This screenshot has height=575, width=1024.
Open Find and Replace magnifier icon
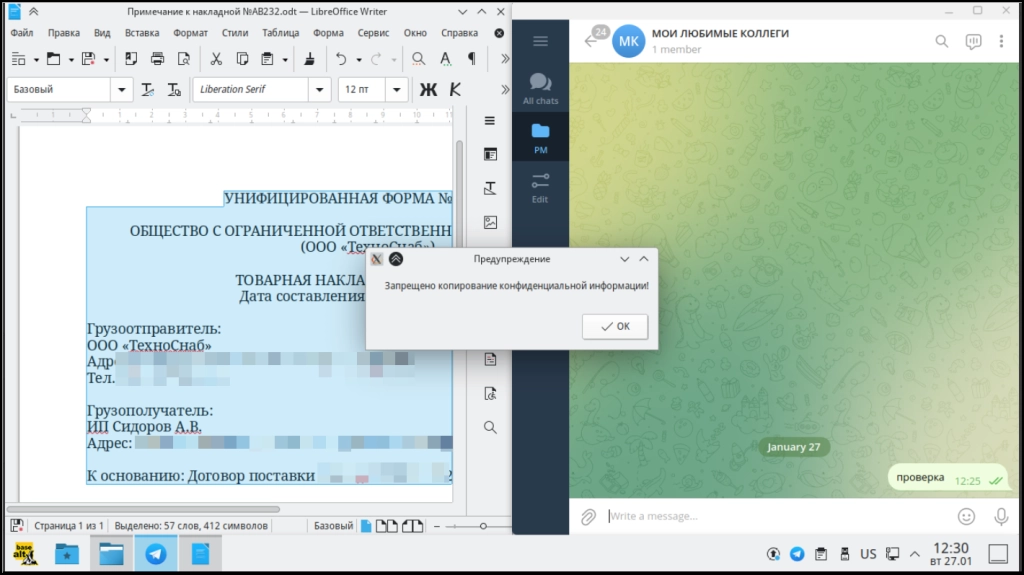pos(419,59)
